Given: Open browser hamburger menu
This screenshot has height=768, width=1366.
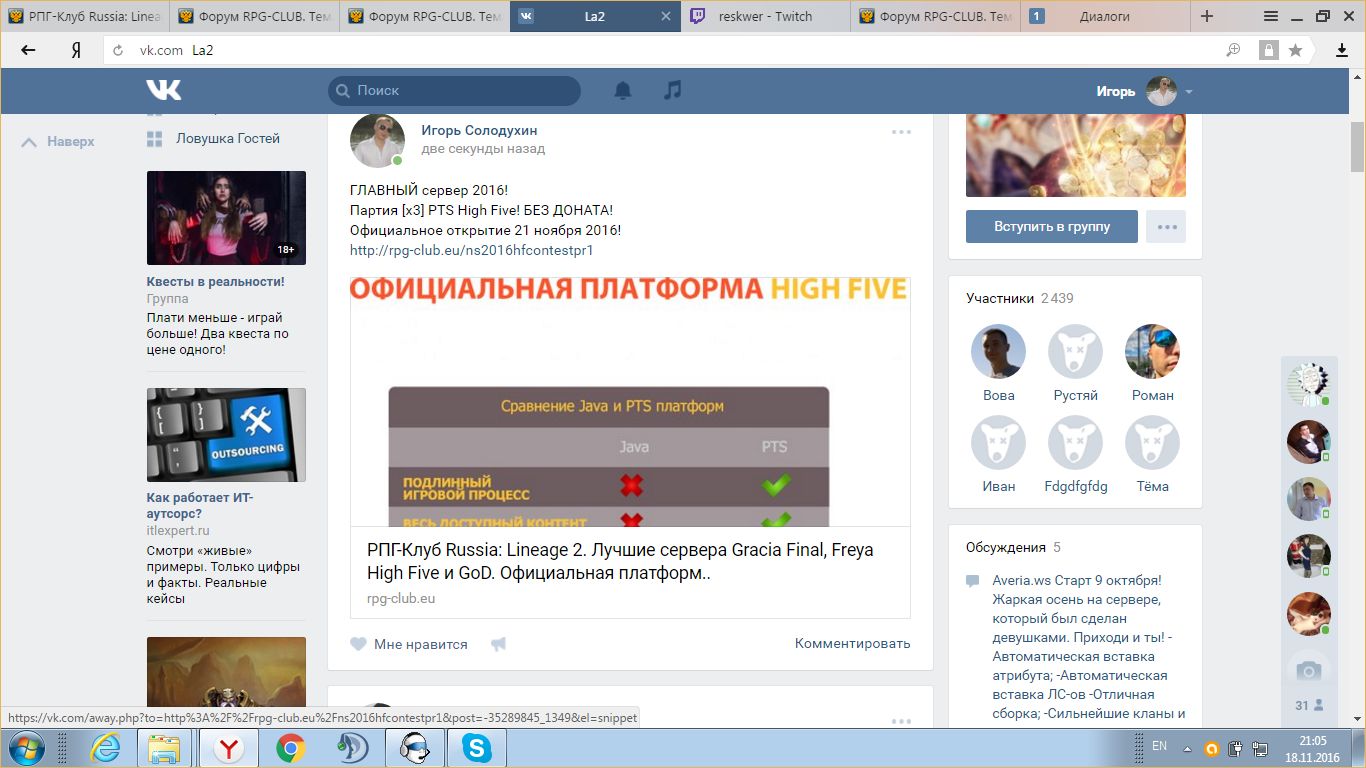Looking at the screenshot, I should (x=1271, y=16).
